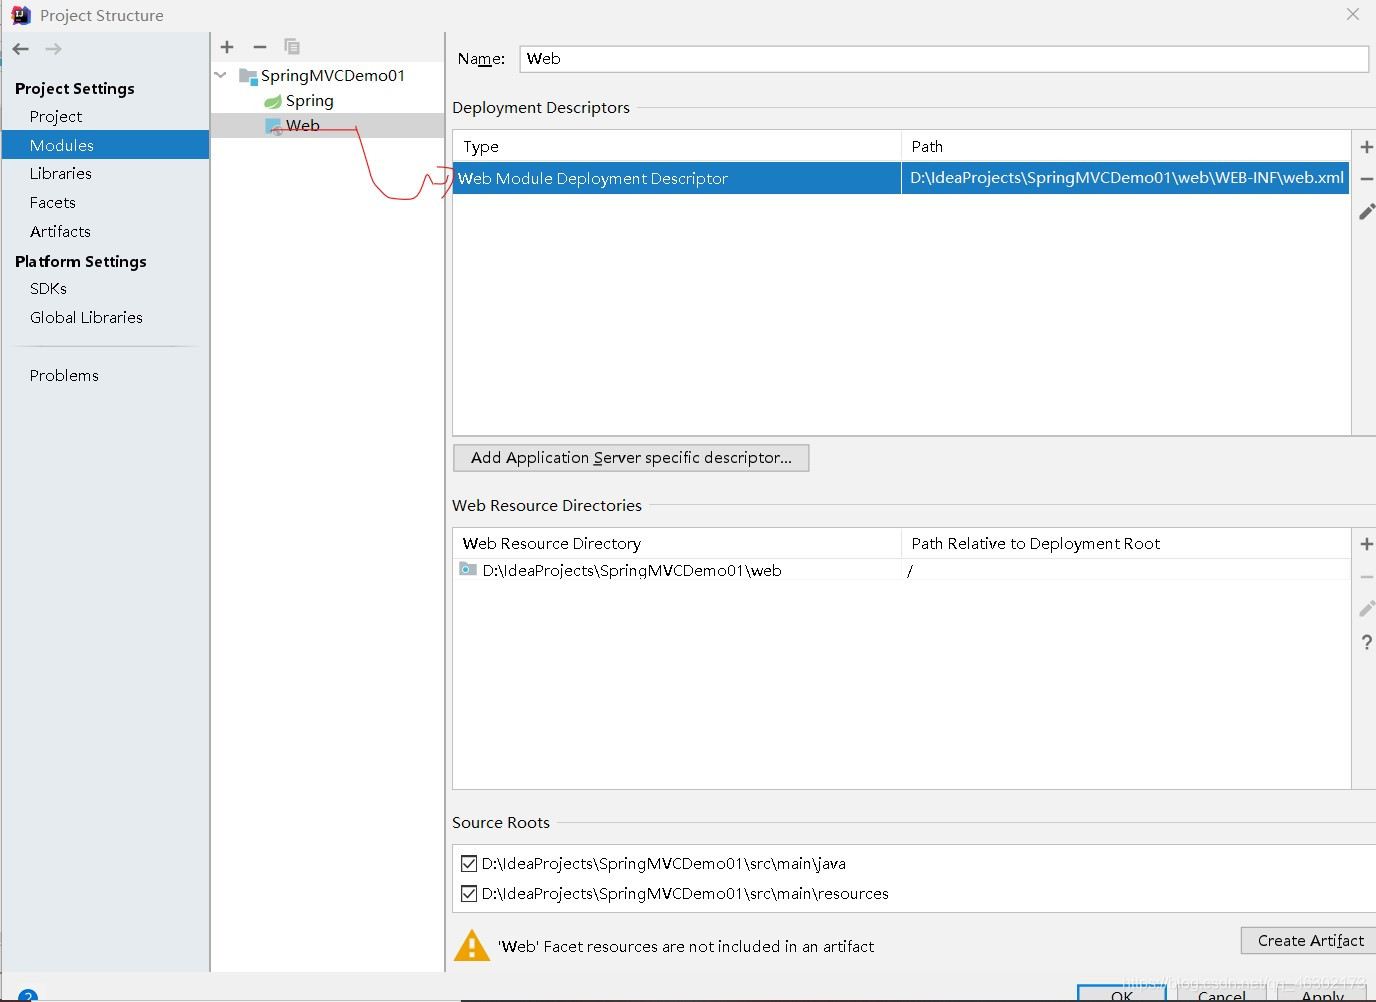Add a new module with plus icon

pyautogui.click(x=227, y=47)
